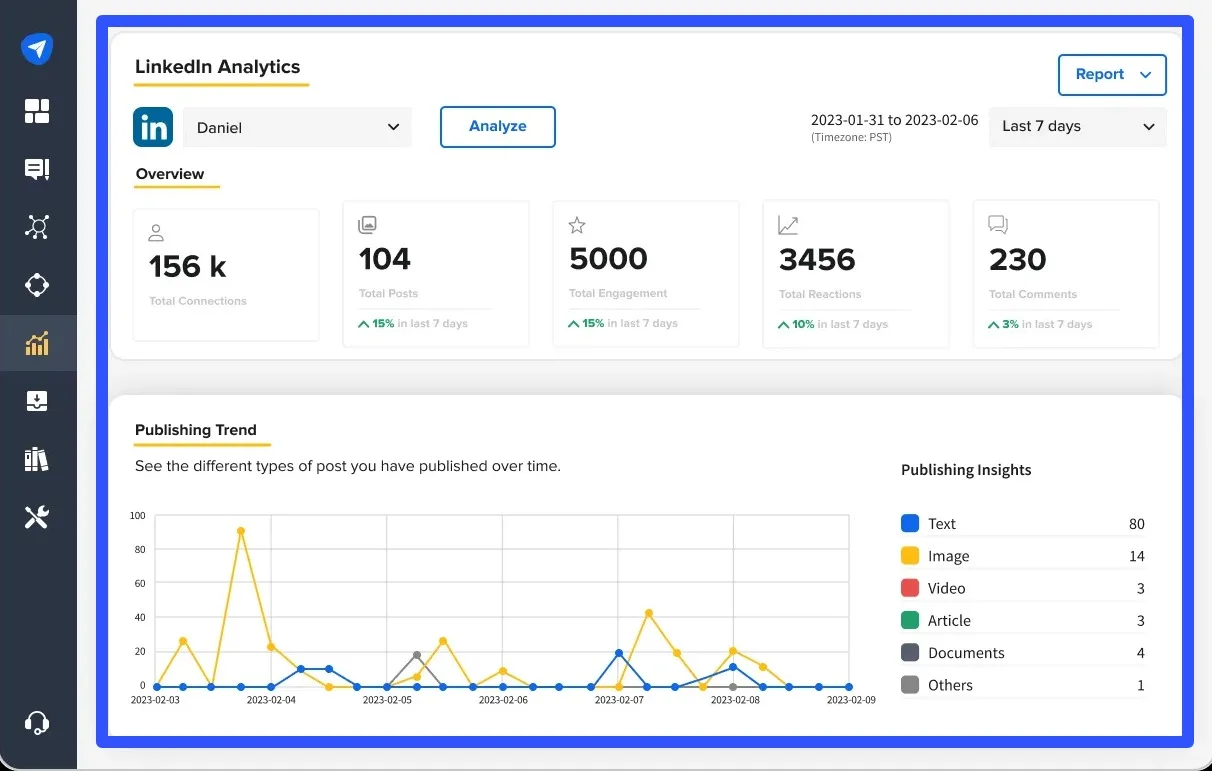This screenshot has height=771, width=1212.
Task: Click the LinkedIn Analytics title link
Action: [218, 67]
